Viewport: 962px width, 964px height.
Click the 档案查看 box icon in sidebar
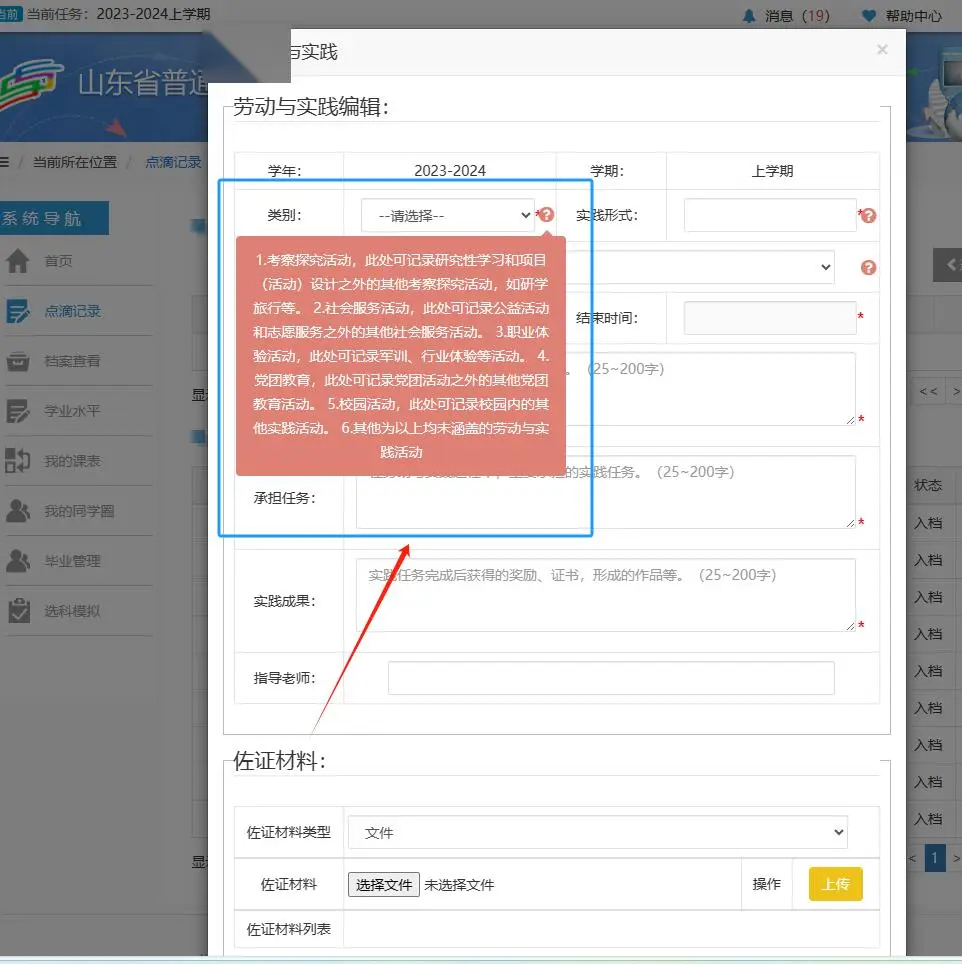pos(18,361)
